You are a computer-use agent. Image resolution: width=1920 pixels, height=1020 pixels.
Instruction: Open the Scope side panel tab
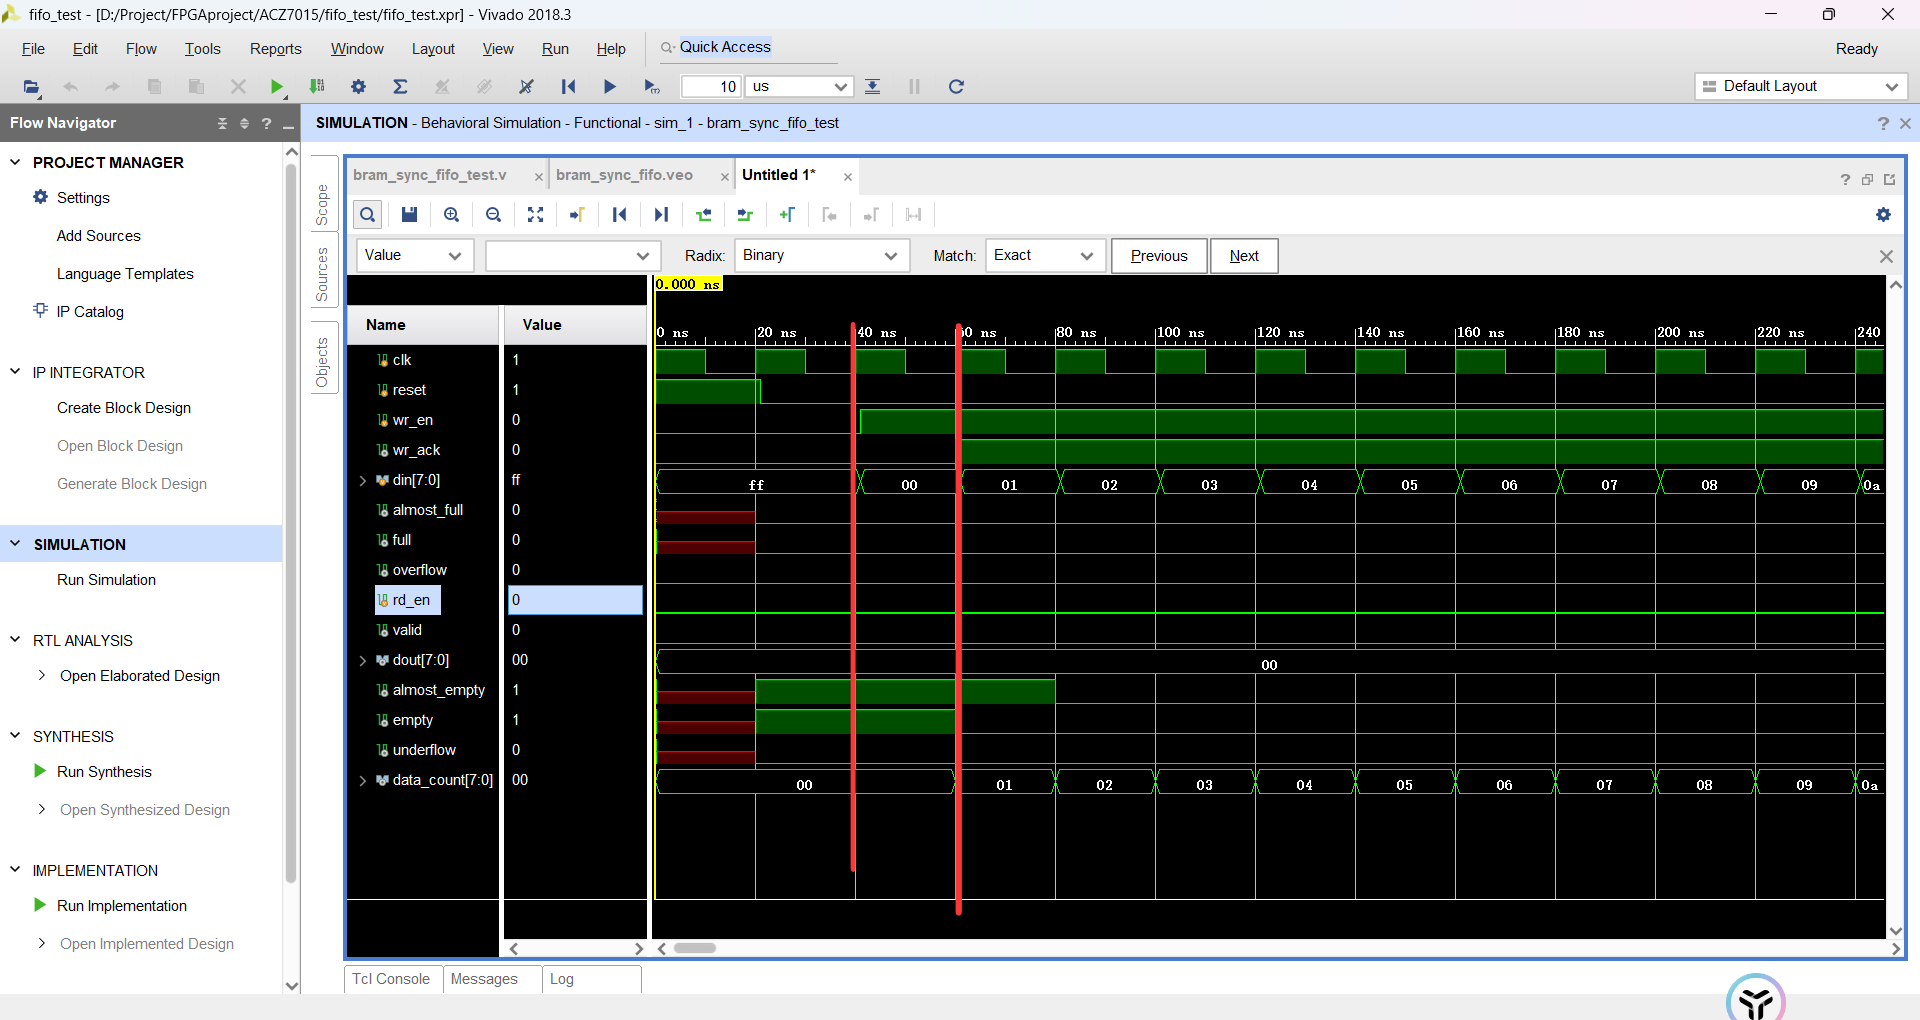tap(322, 205)
